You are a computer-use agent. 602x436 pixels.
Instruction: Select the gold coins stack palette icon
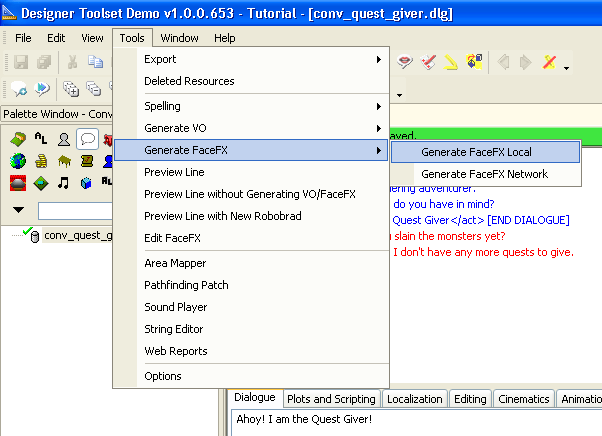(x=41, y=161)
